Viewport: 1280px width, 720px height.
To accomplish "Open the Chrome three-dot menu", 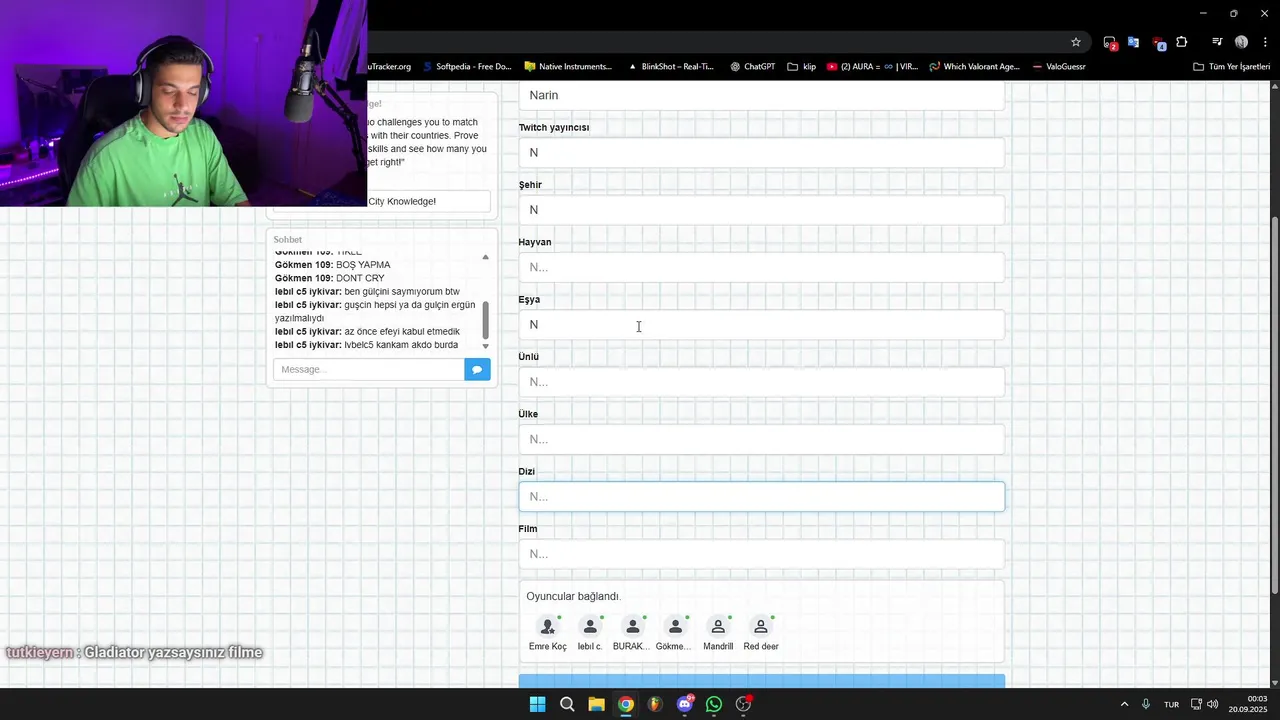I will [x=1265, y=42].
